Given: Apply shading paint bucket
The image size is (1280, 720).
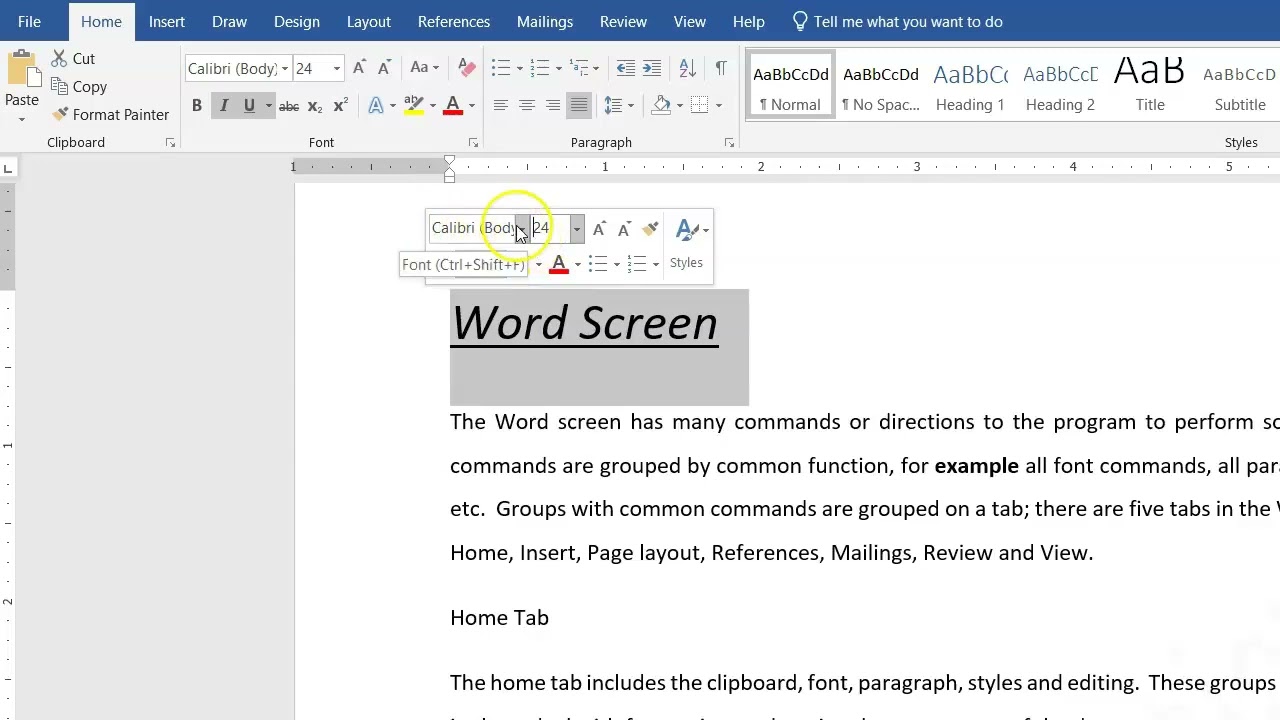Looking at the screenshot, I should (661, 105).
